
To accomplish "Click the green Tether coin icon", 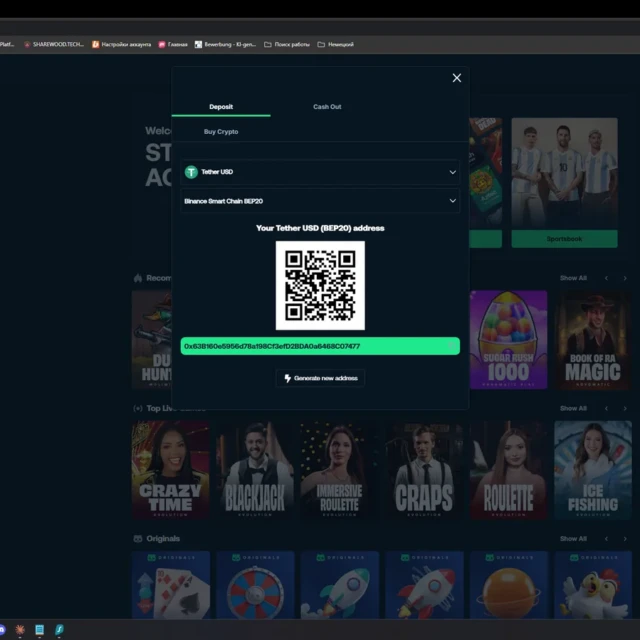I will coord(191,172).
